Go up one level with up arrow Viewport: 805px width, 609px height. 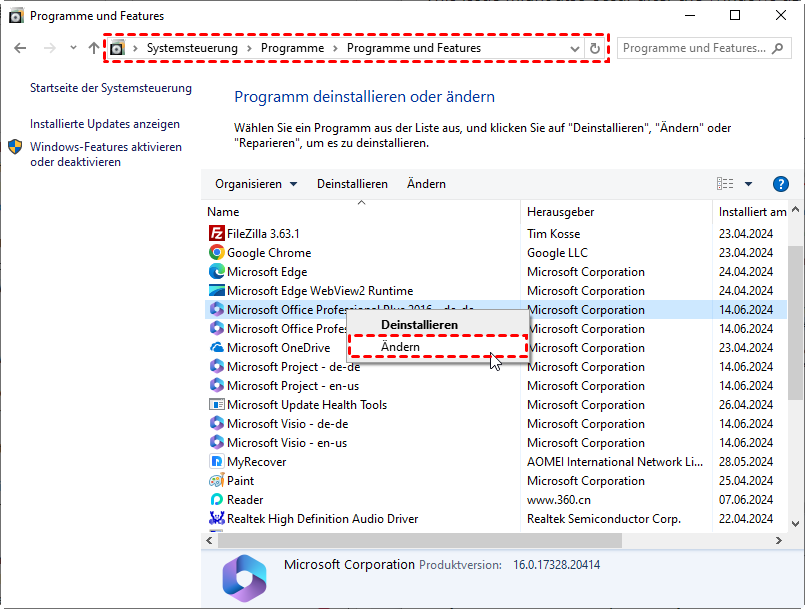tap(93, 48)
